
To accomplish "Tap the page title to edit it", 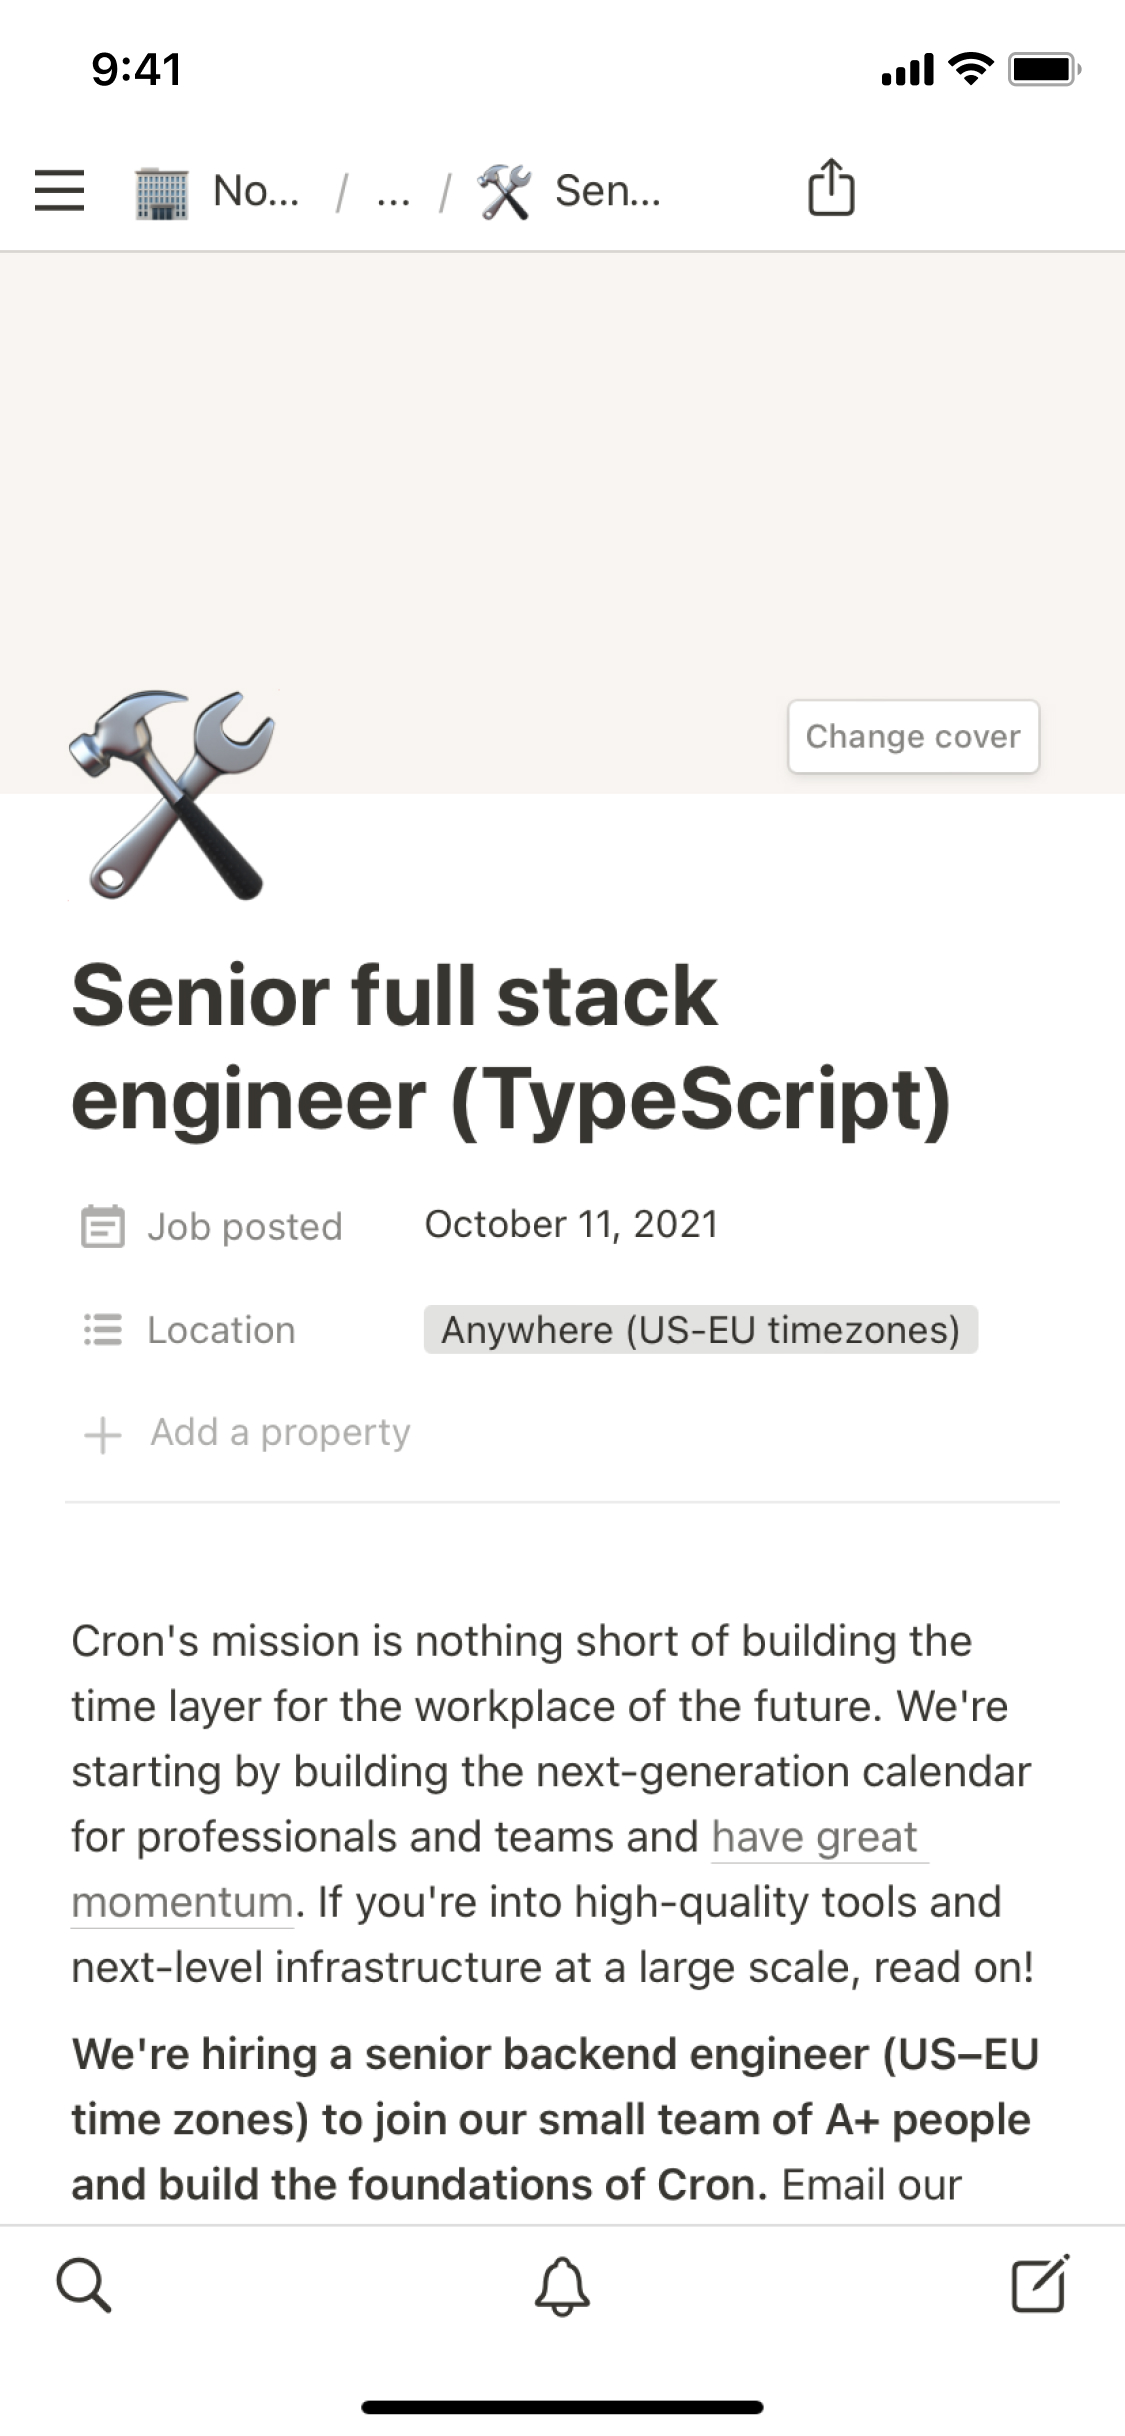I will click(510, 1047).
